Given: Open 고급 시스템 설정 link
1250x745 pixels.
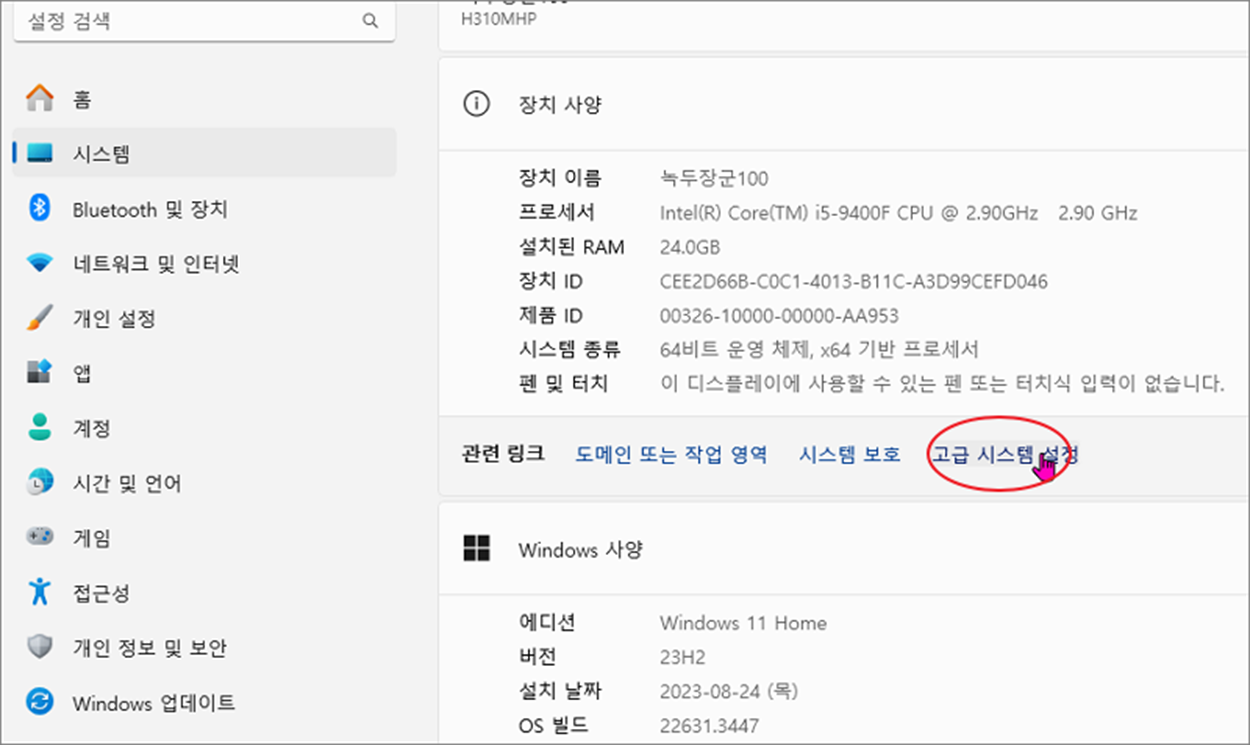Looking at the screenshot, I should coord(1005,454).
